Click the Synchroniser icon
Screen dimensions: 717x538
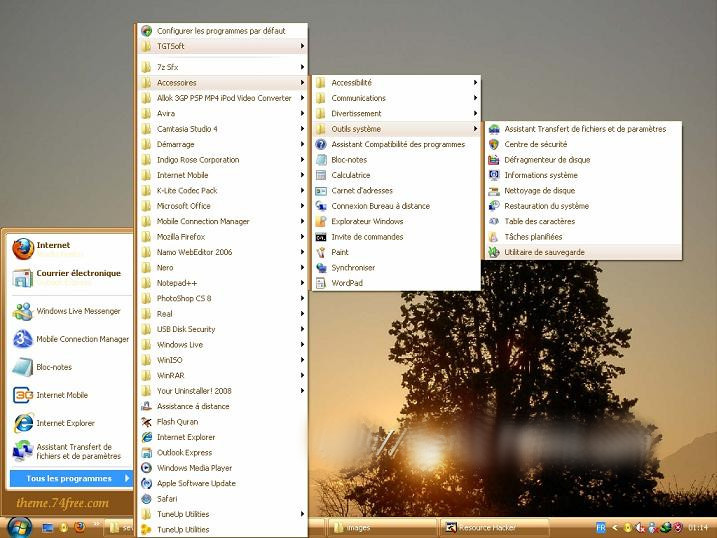point(321,268)
